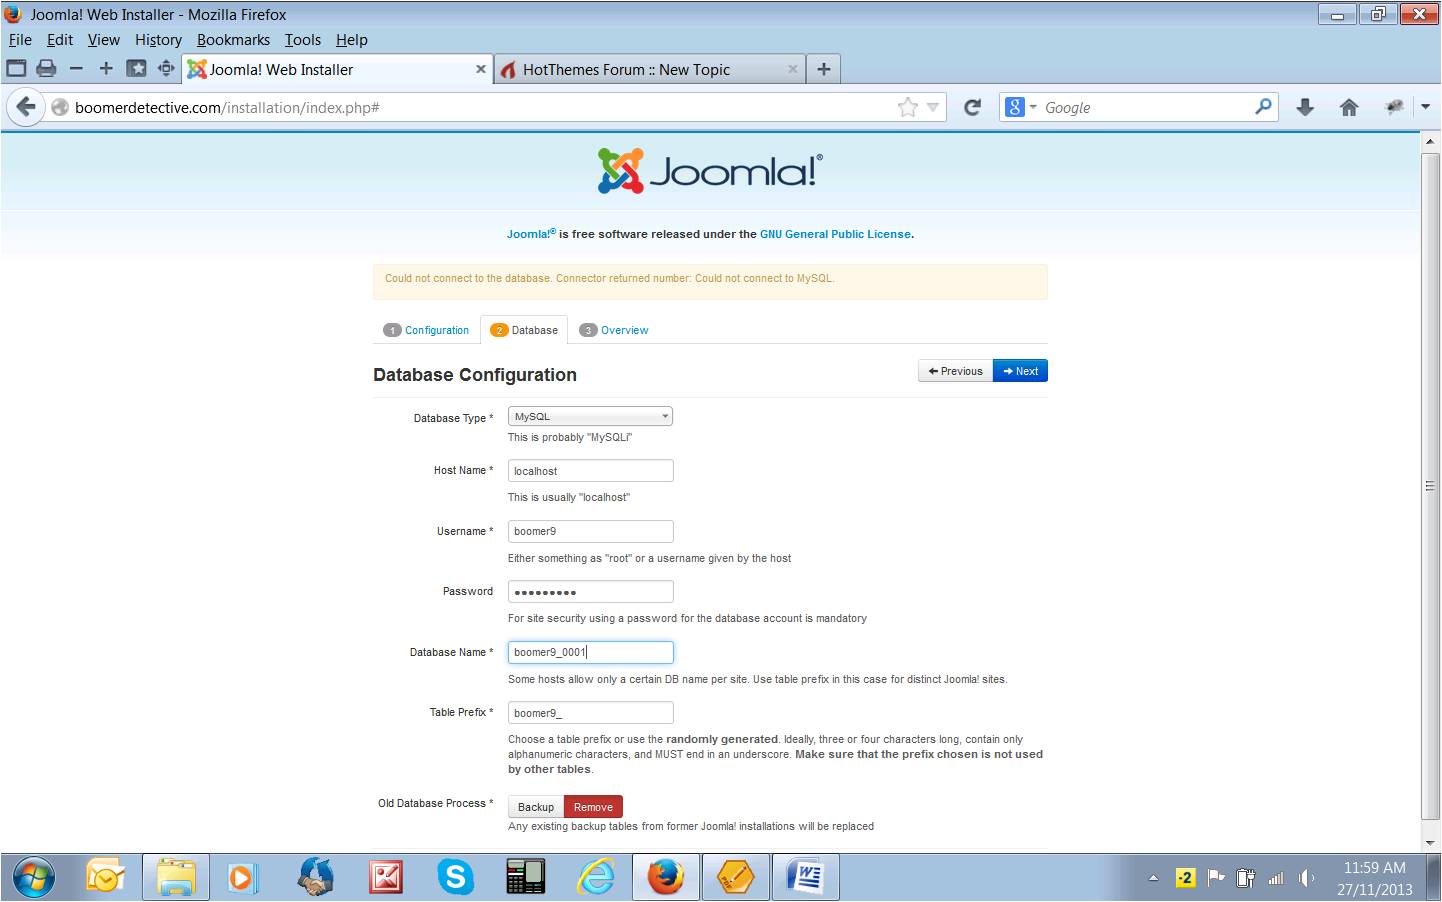
Task: Reload the page with the refresh icon
Action: [x=972, y=107]
